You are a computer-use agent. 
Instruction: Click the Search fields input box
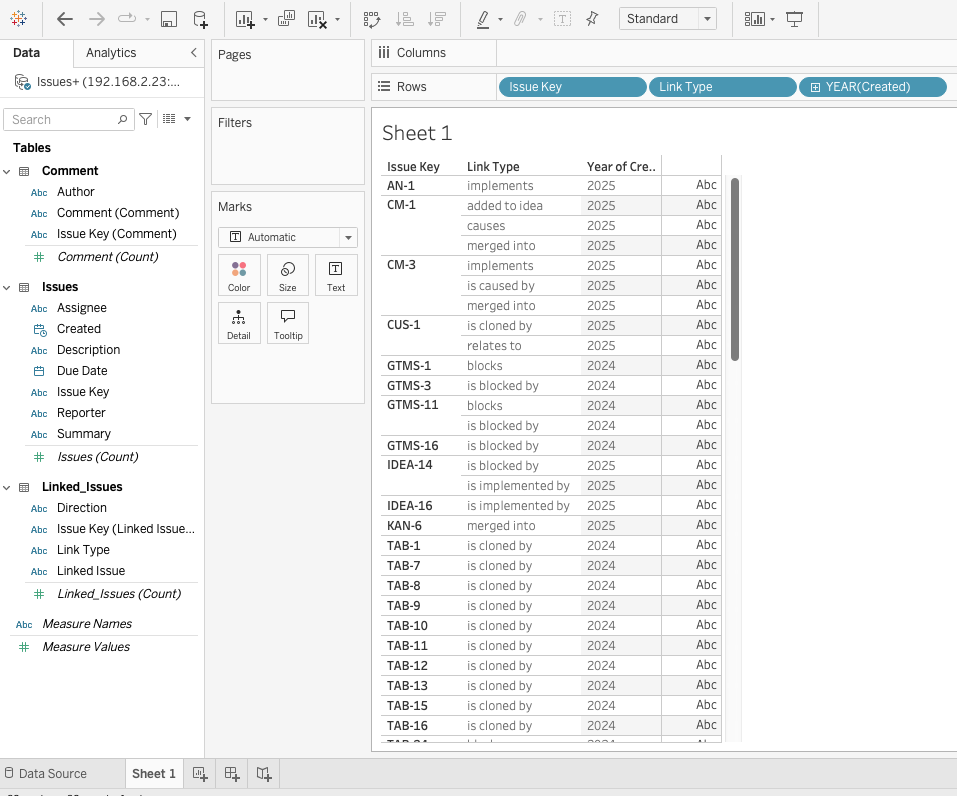[68, 119]
